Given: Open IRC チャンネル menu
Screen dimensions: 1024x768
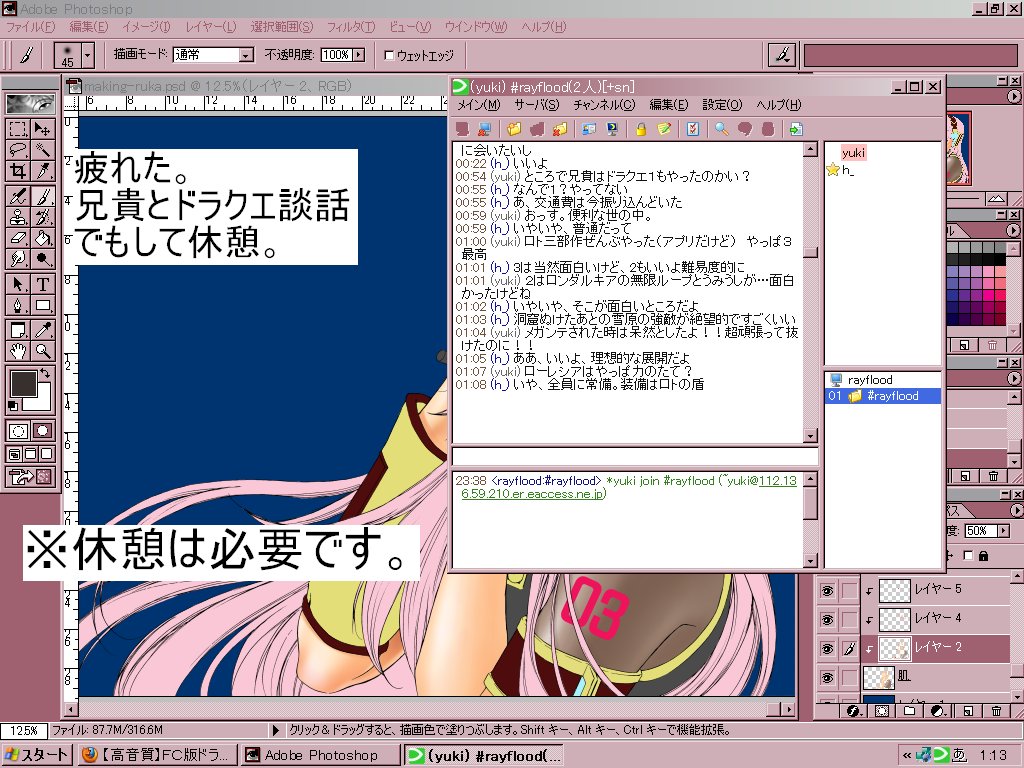Looking at the screenshot, I should (604, 105).
